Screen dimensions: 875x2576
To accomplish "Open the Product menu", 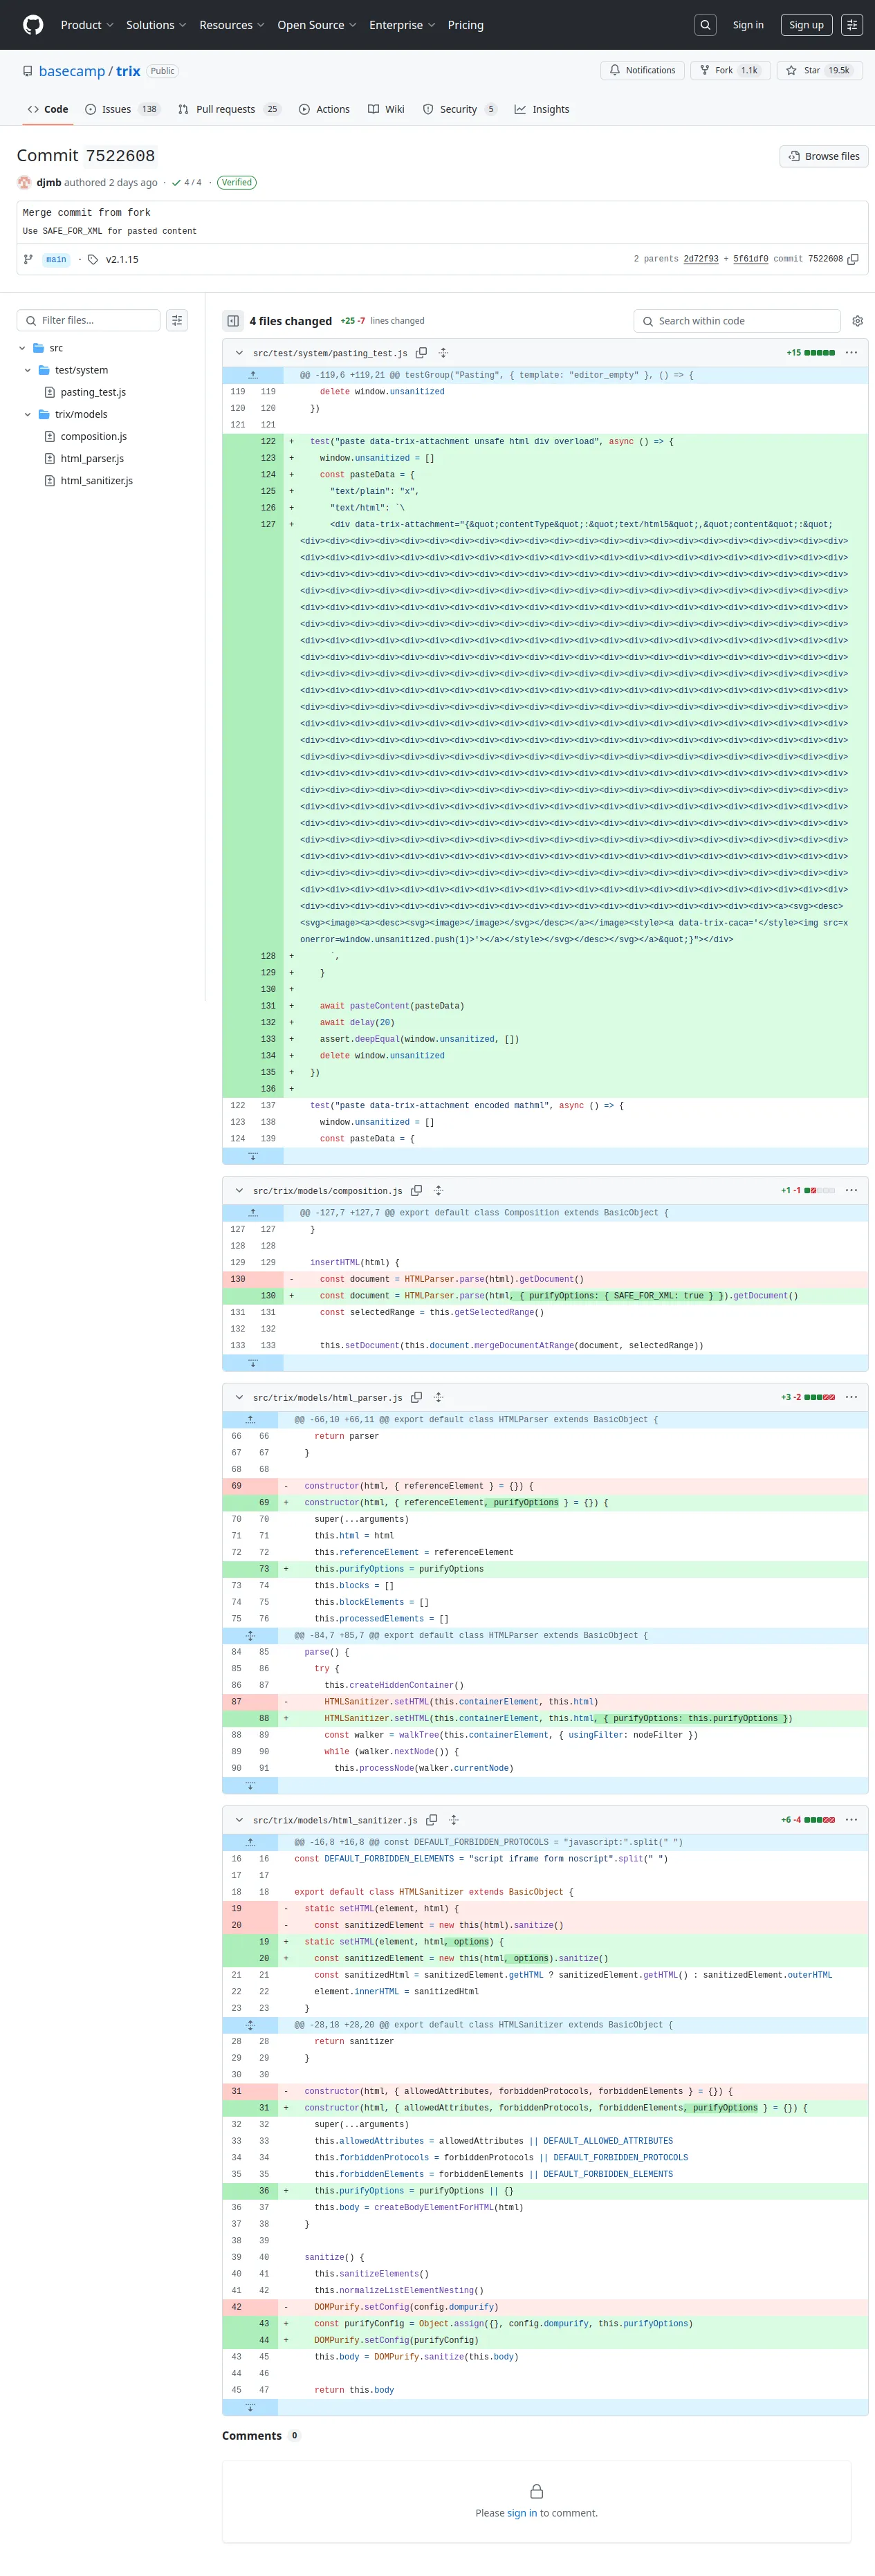I will pyautogui.click(x=87, y=25).
